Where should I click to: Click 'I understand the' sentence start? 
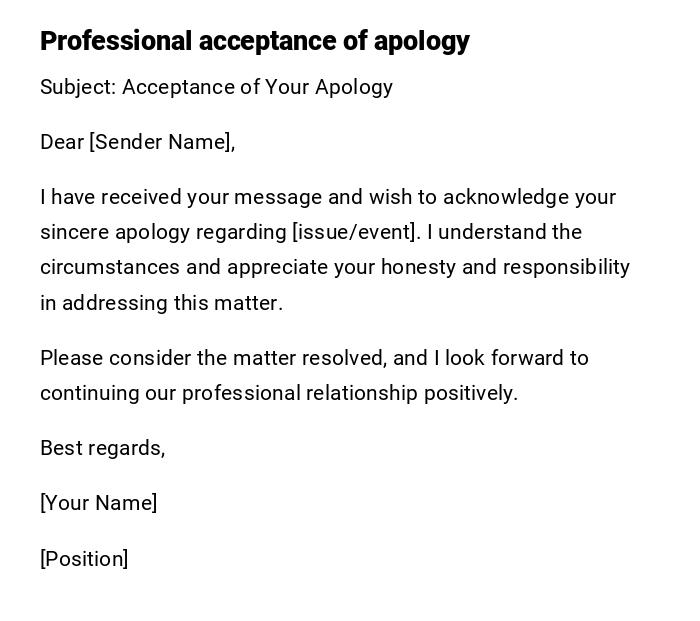(510, 232)
